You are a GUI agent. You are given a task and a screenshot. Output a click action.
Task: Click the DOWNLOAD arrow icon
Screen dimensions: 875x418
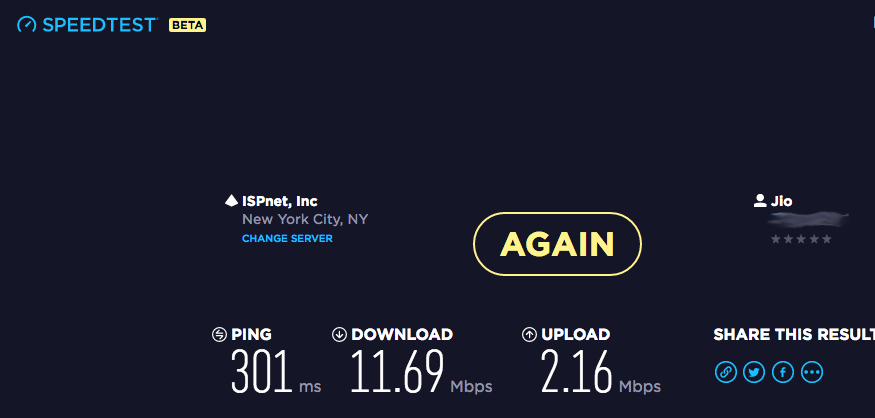pos(339,335)
